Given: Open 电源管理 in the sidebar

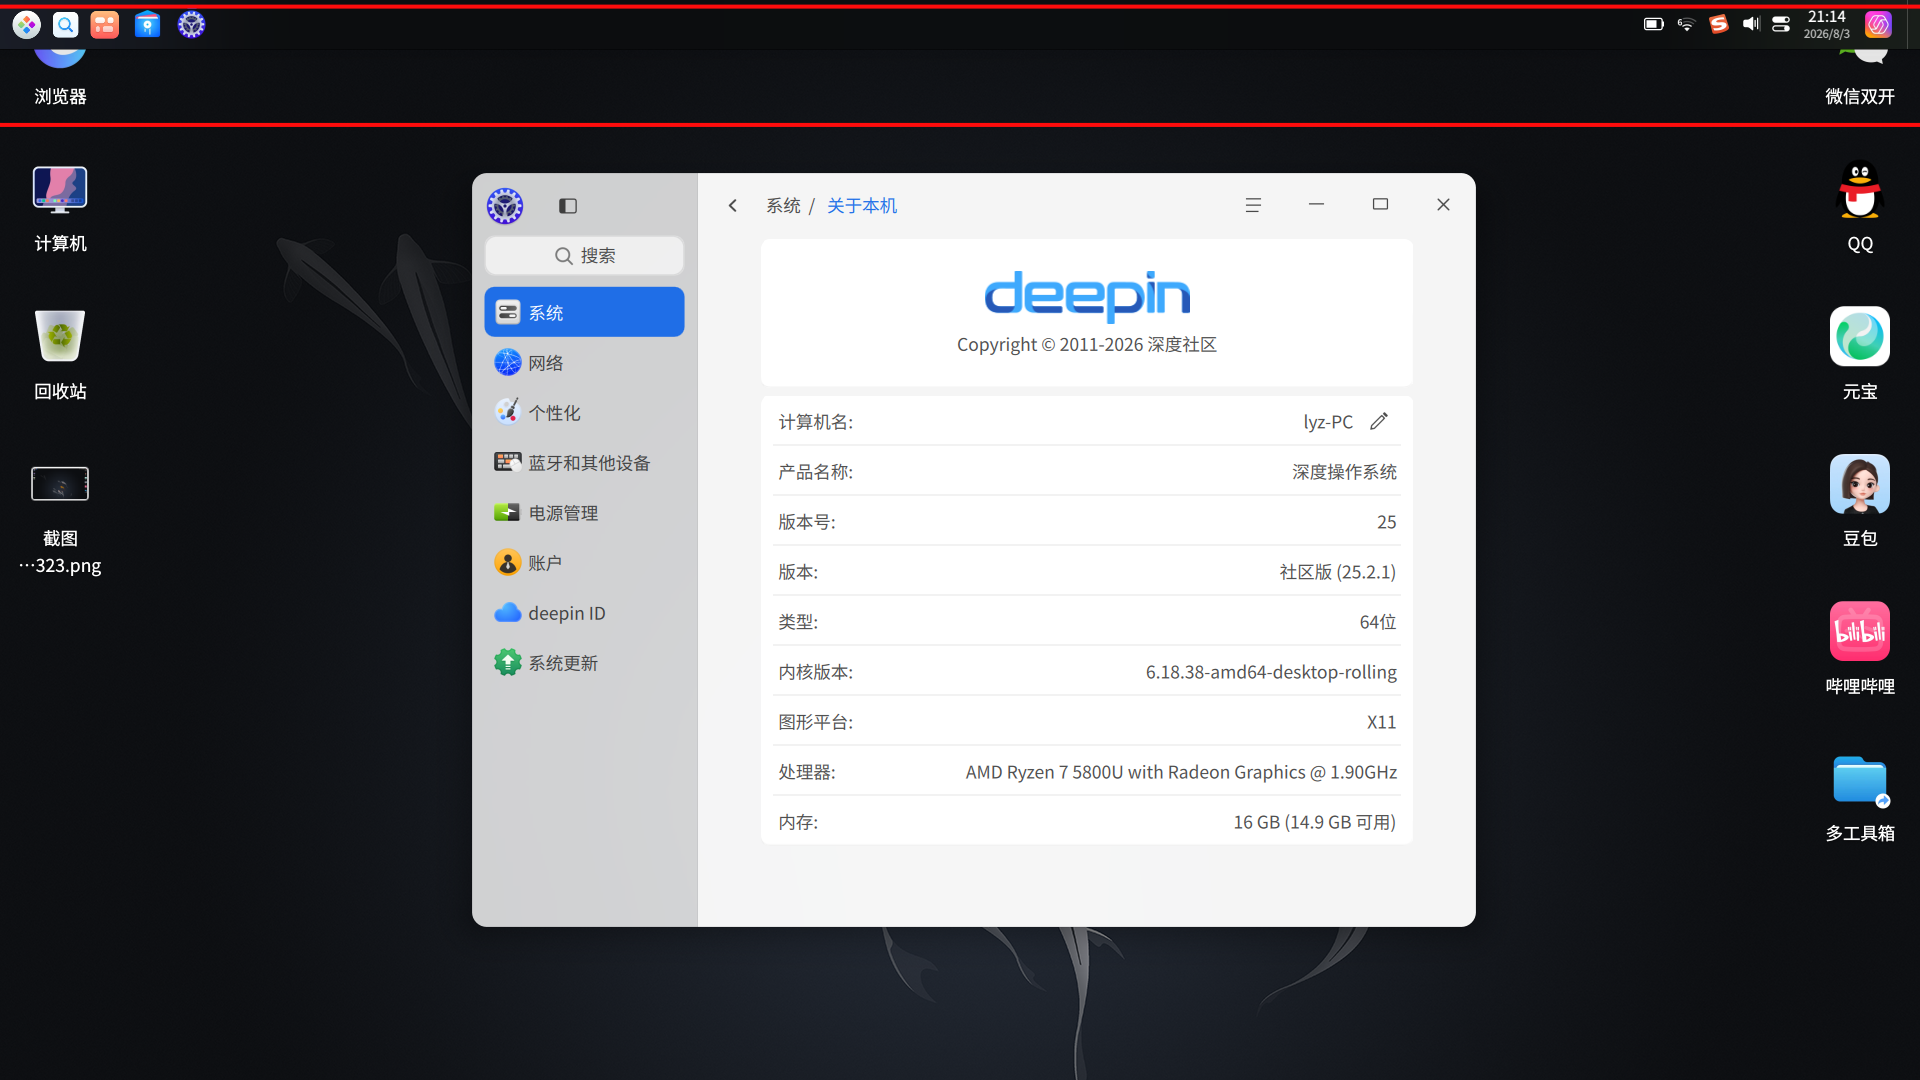Looking at the screenshot, I should point(585,512).
